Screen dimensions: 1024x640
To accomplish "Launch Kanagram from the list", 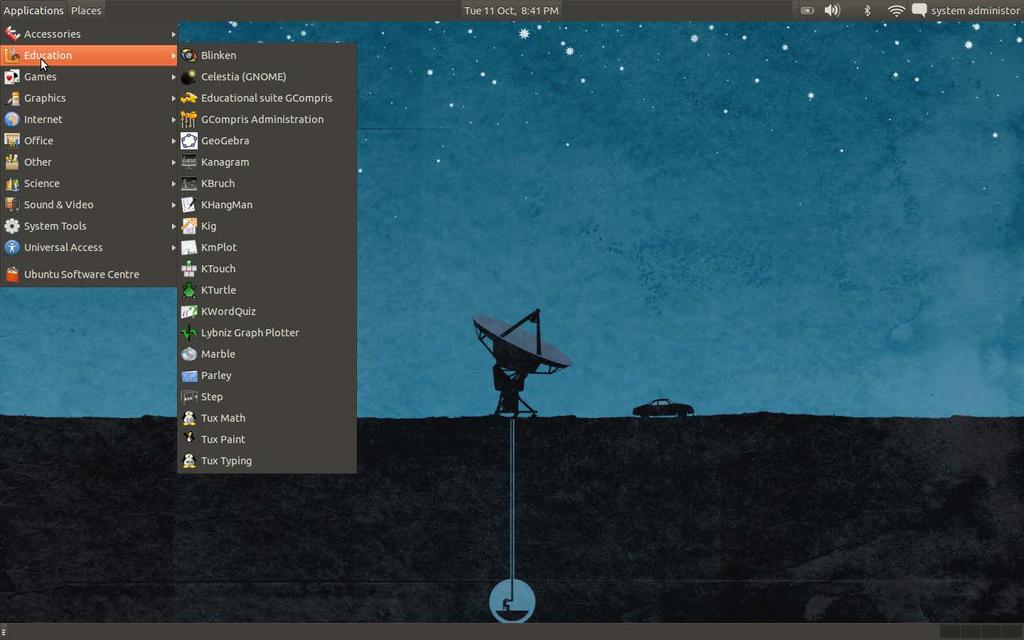I will [267, 162].
